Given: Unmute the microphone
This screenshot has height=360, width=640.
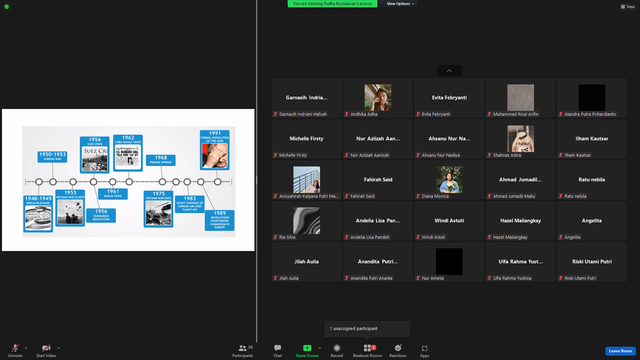Looking at the screenshot, I should pyautogui.click(x=15, y=350).
